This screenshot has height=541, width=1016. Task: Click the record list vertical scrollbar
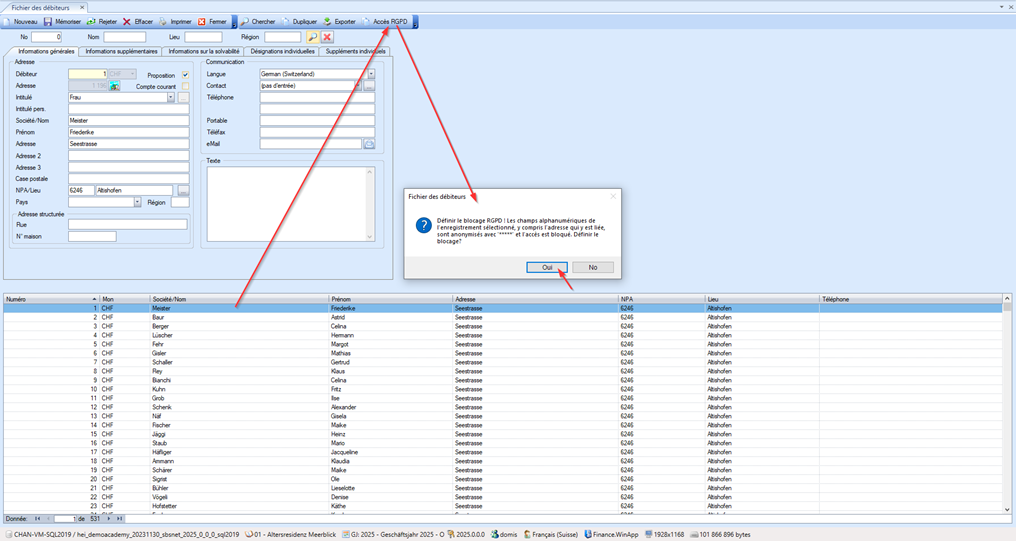[x=1007, y=400]
